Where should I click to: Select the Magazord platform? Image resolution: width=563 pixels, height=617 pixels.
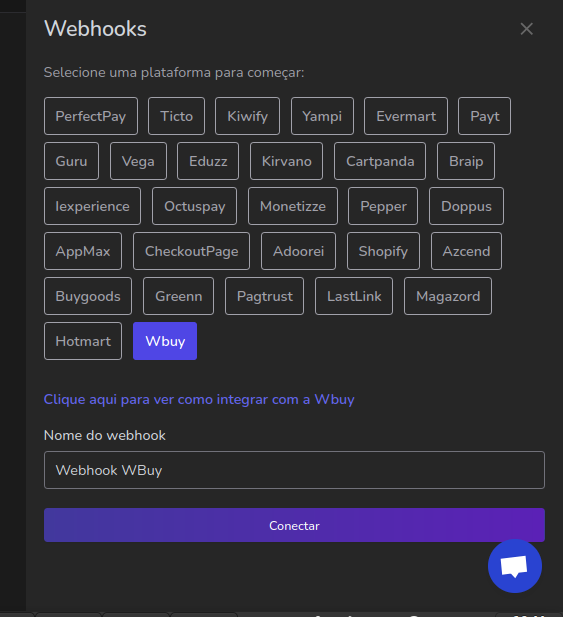click(x=448, y=296)
